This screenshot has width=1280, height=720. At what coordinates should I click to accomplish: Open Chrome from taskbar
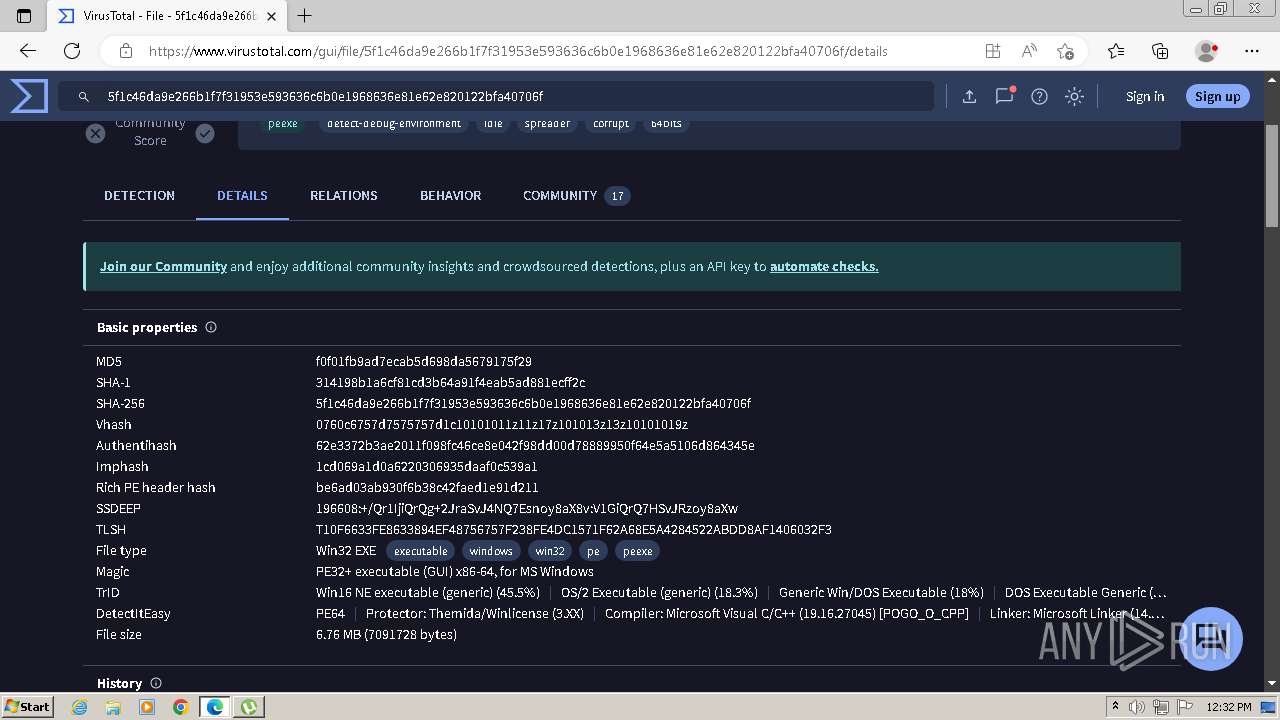180,707
